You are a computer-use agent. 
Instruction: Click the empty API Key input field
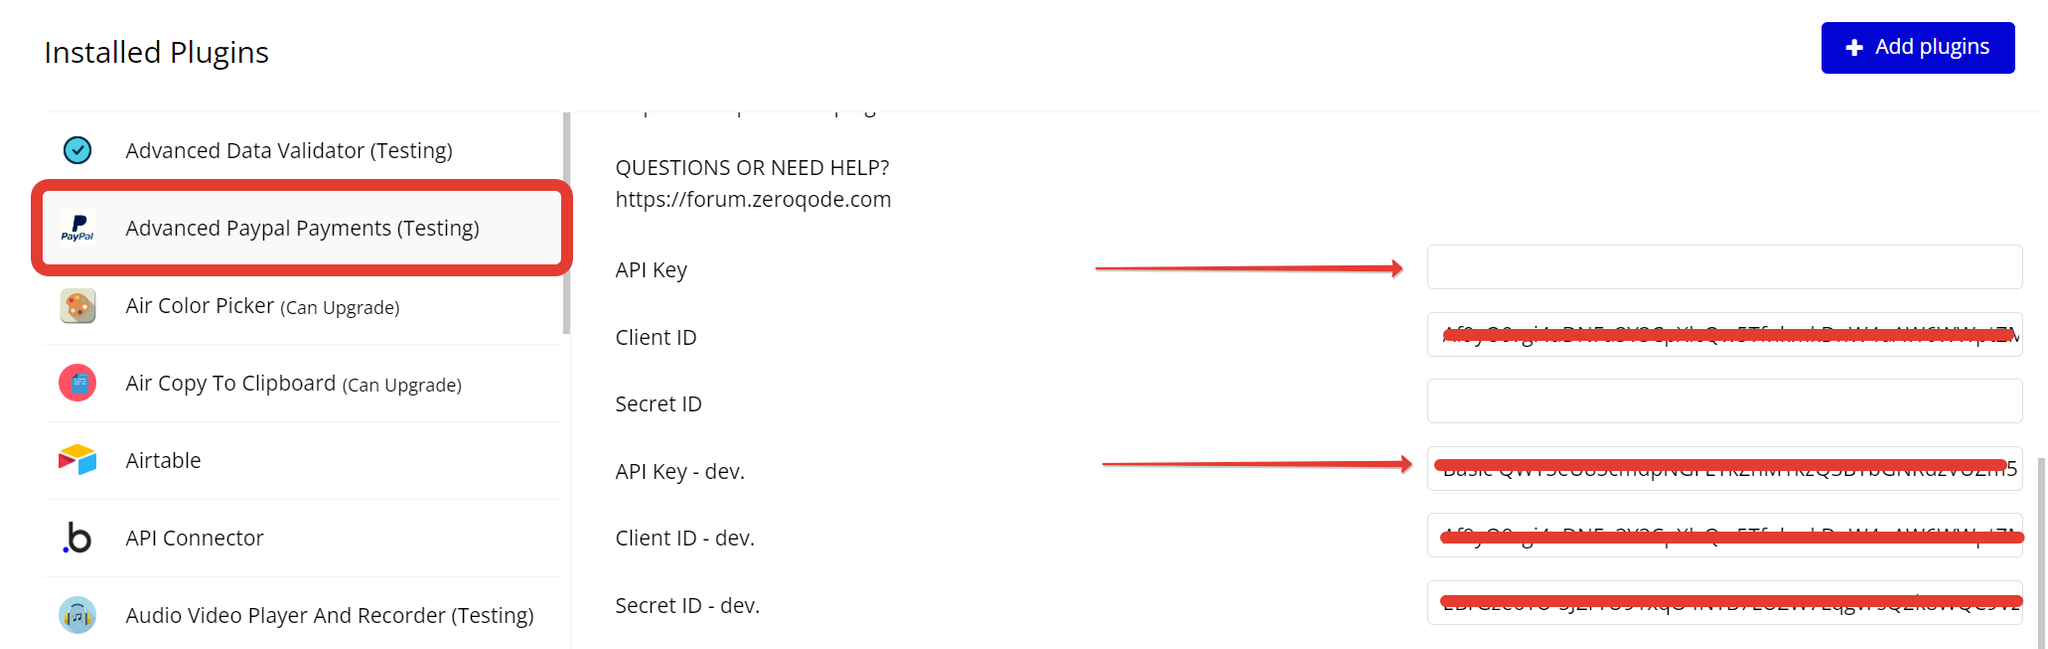[x=1724, y=267]
